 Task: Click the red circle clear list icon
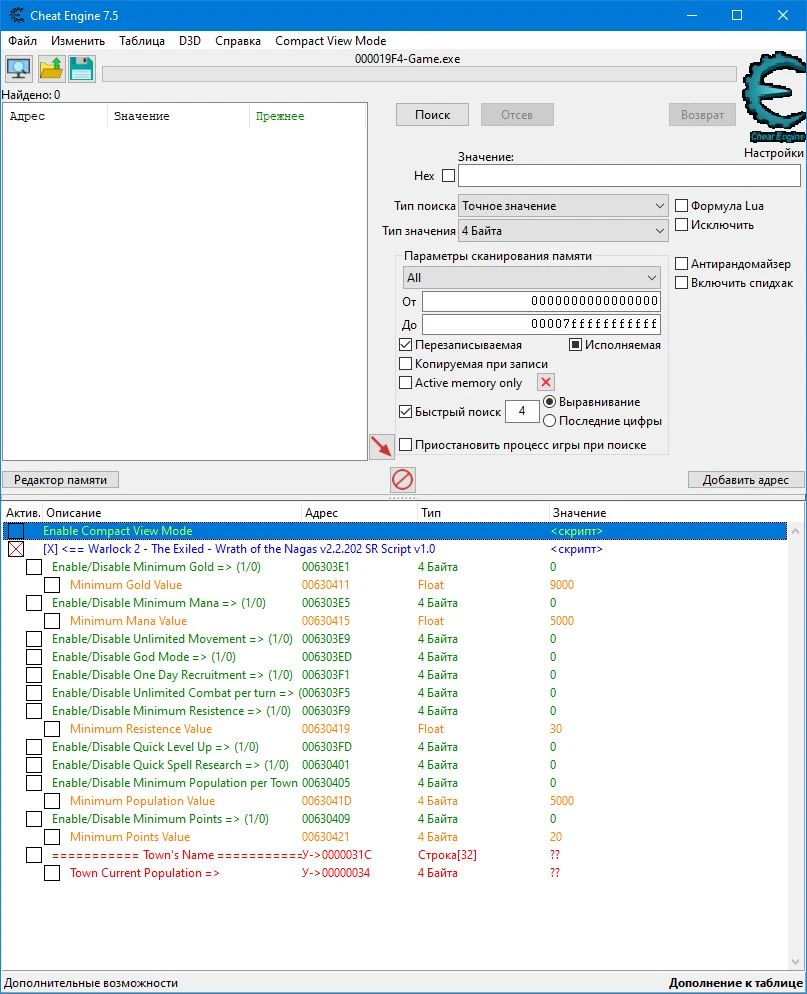(x=403, y=479)
